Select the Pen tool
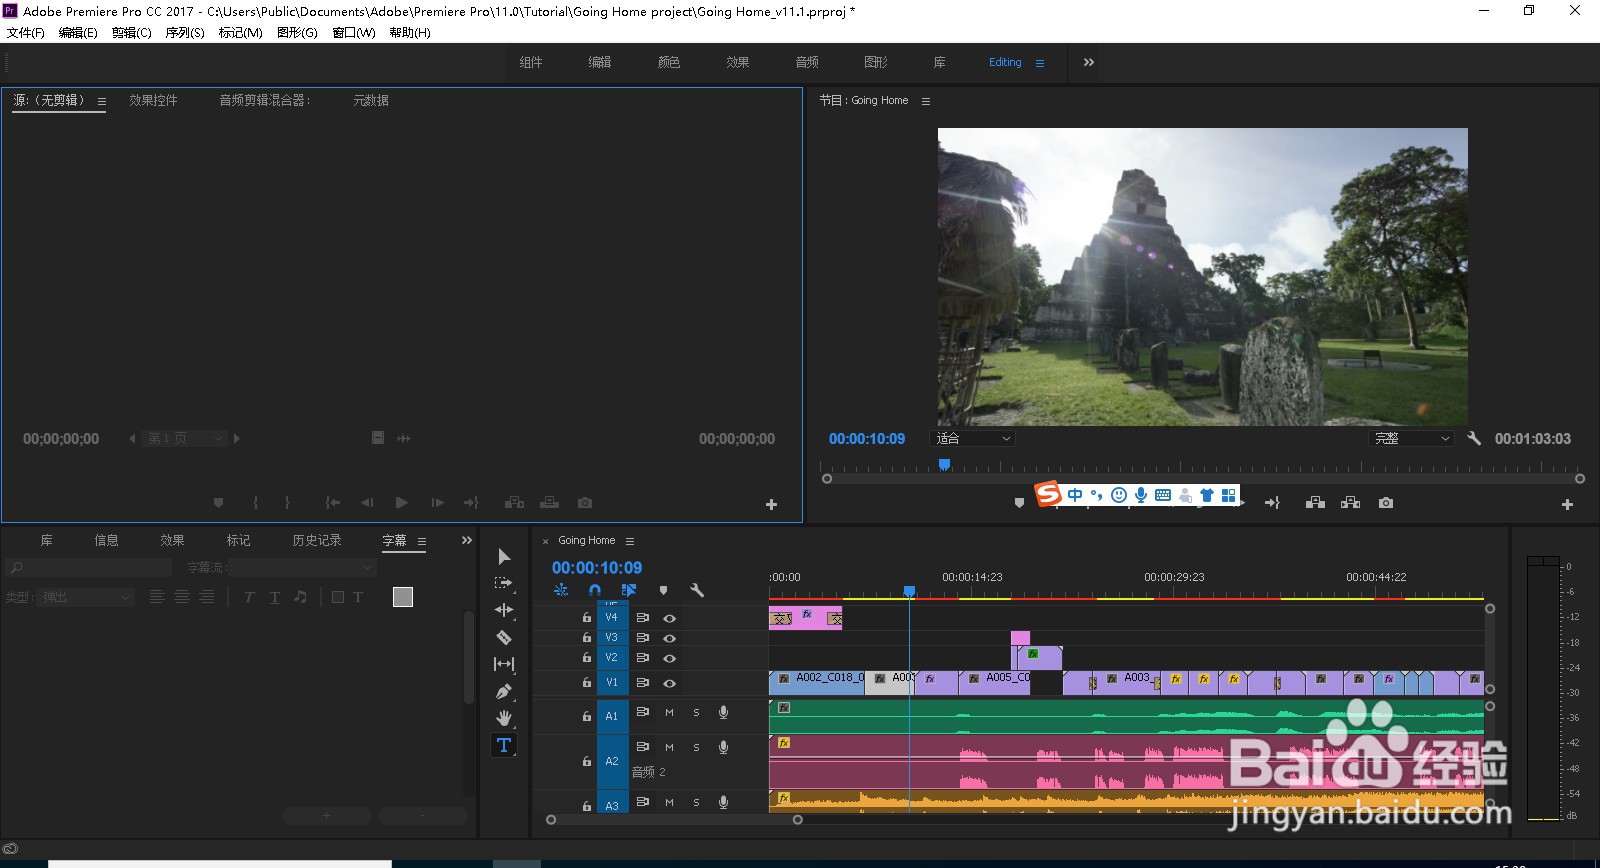Screen dimensions: 1600x868 pos(504,691)
